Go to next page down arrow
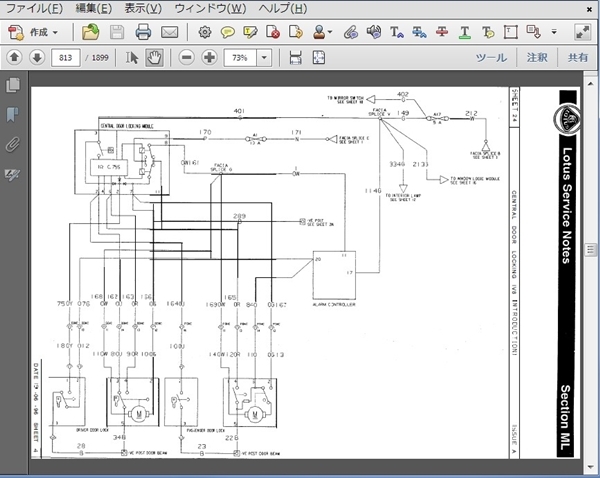 click(37, 58)
